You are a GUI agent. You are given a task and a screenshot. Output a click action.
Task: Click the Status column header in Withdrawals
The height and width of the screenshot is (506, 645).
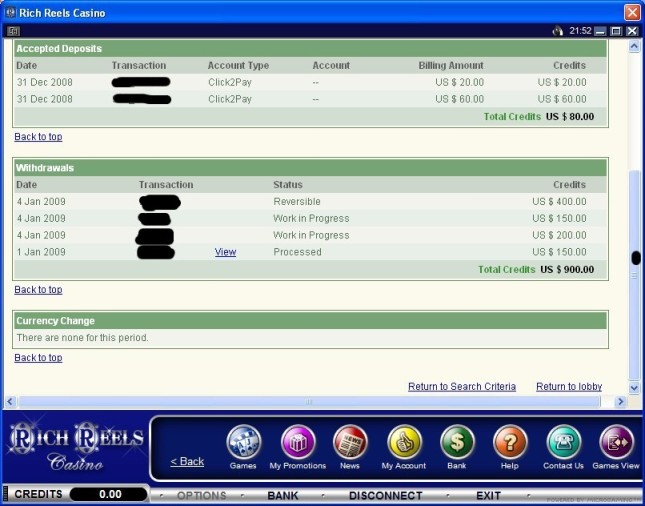288,185
